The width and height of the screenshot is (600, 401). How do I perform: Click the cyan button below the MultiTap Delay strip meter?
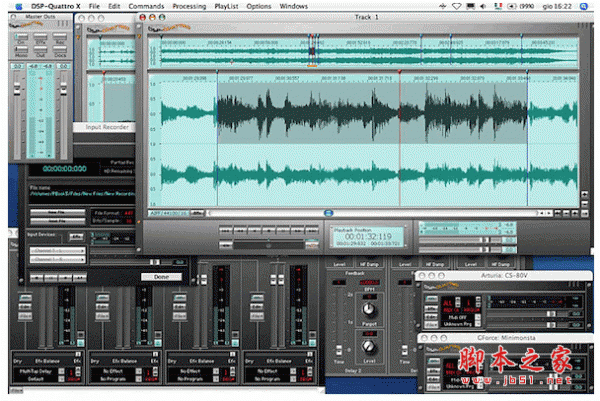81,343
